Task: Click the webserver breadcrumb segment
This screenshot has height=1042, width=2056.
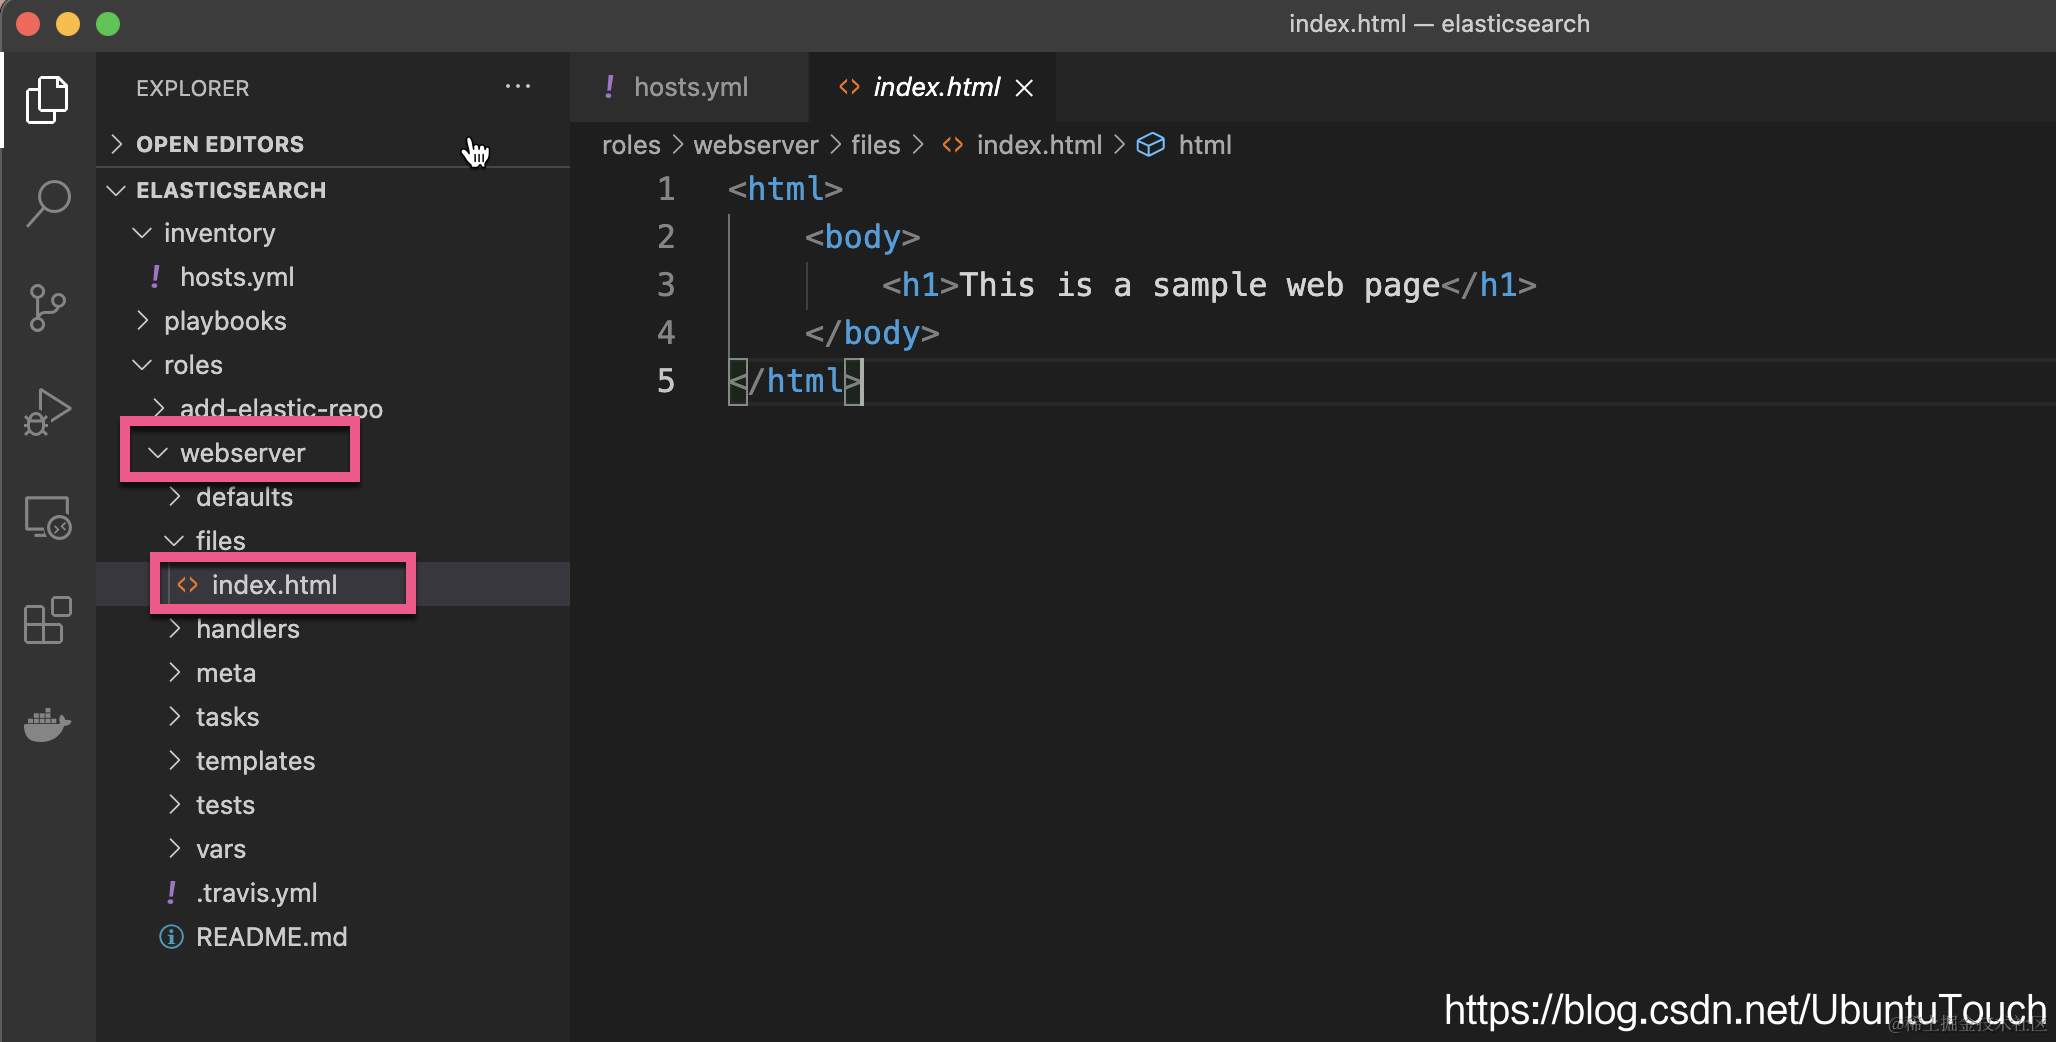Action: [755, 145]
